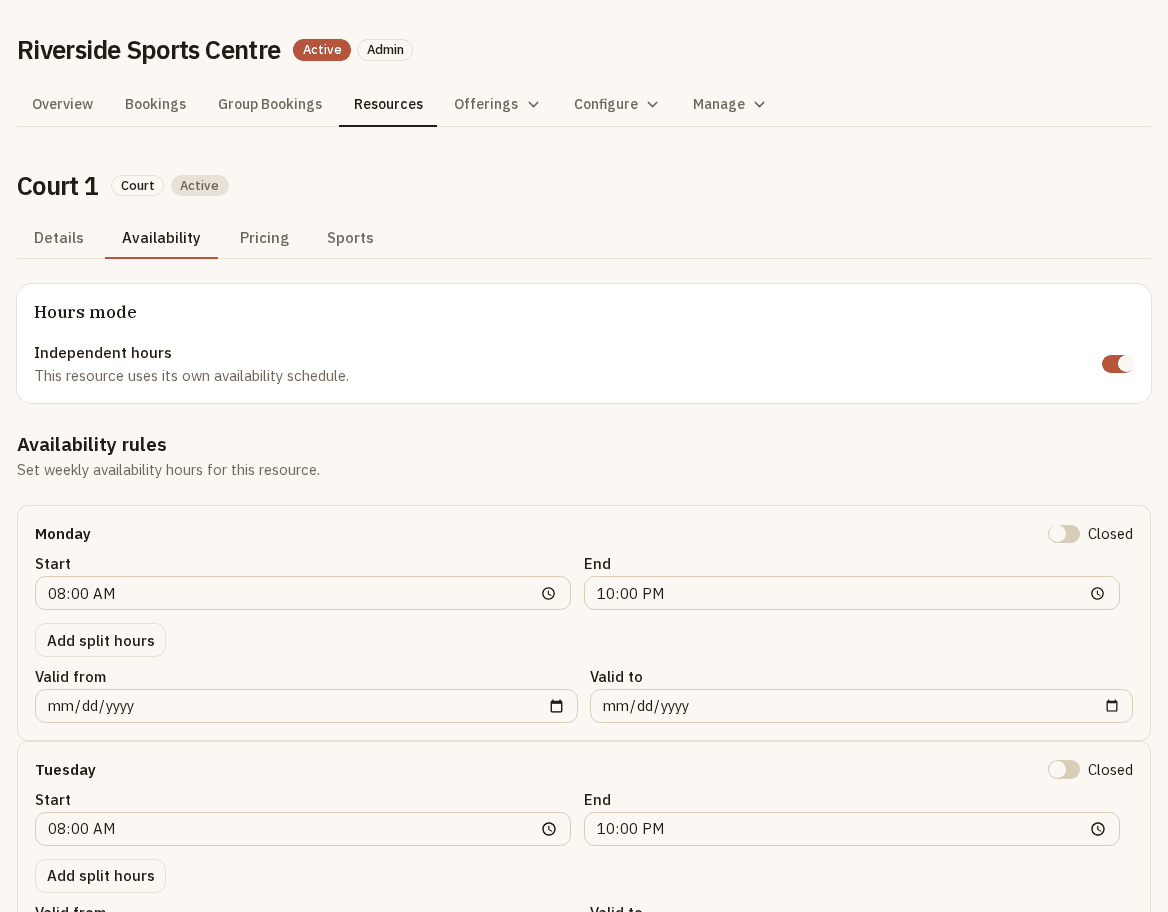Open the Group Bookings tab
1168x912 pixels.
tap(270, 104)
